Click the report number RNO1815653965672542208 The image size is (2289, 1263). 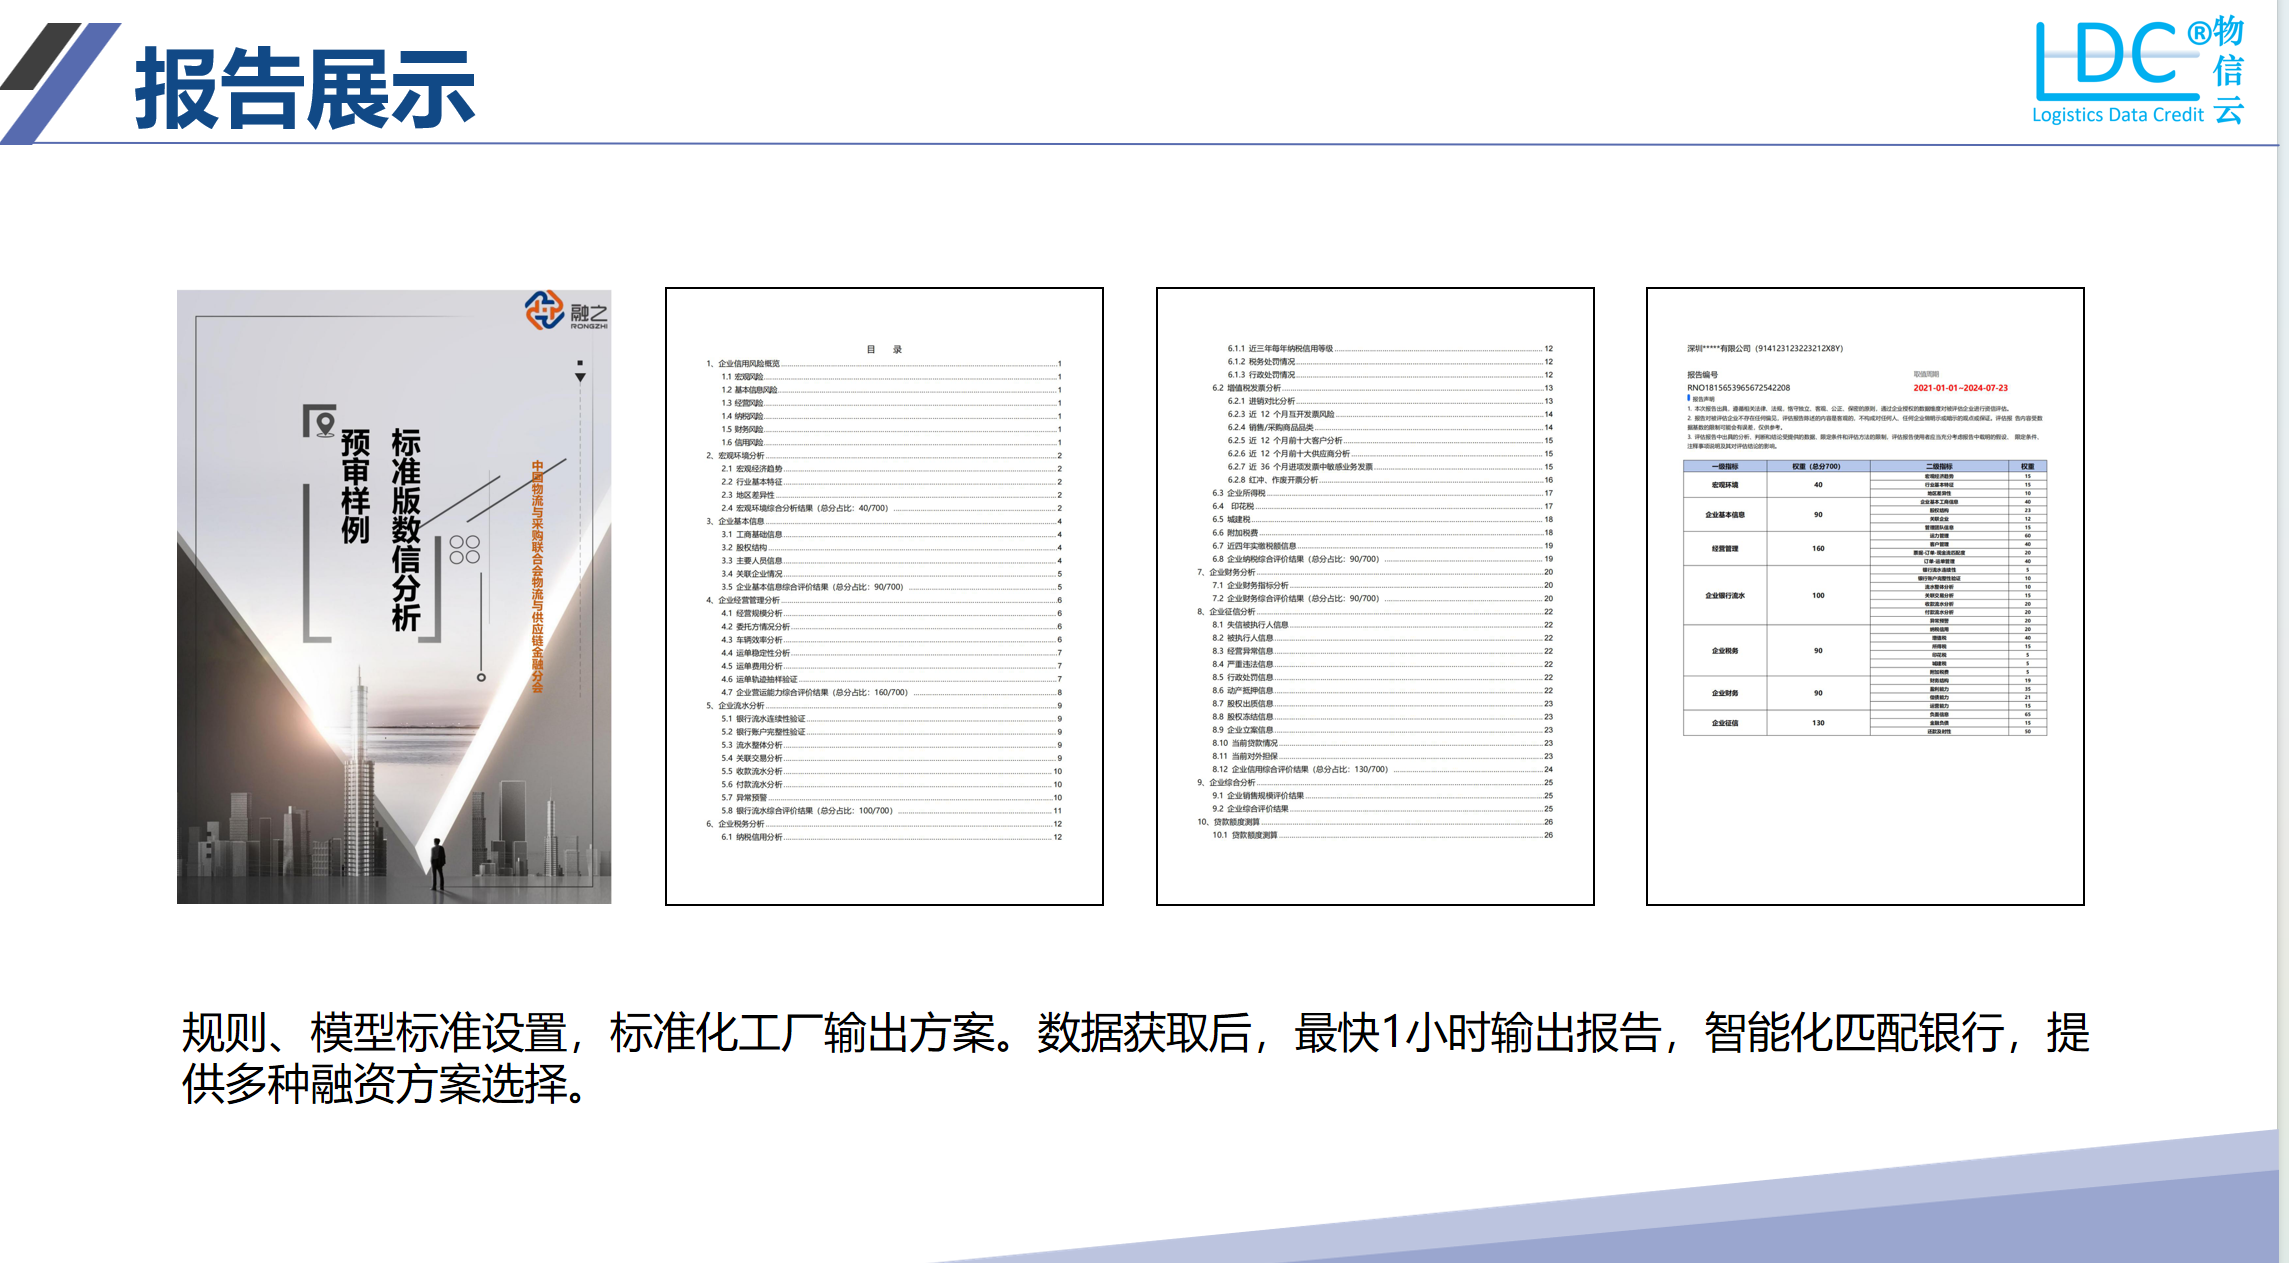[x=1738, y=388]
